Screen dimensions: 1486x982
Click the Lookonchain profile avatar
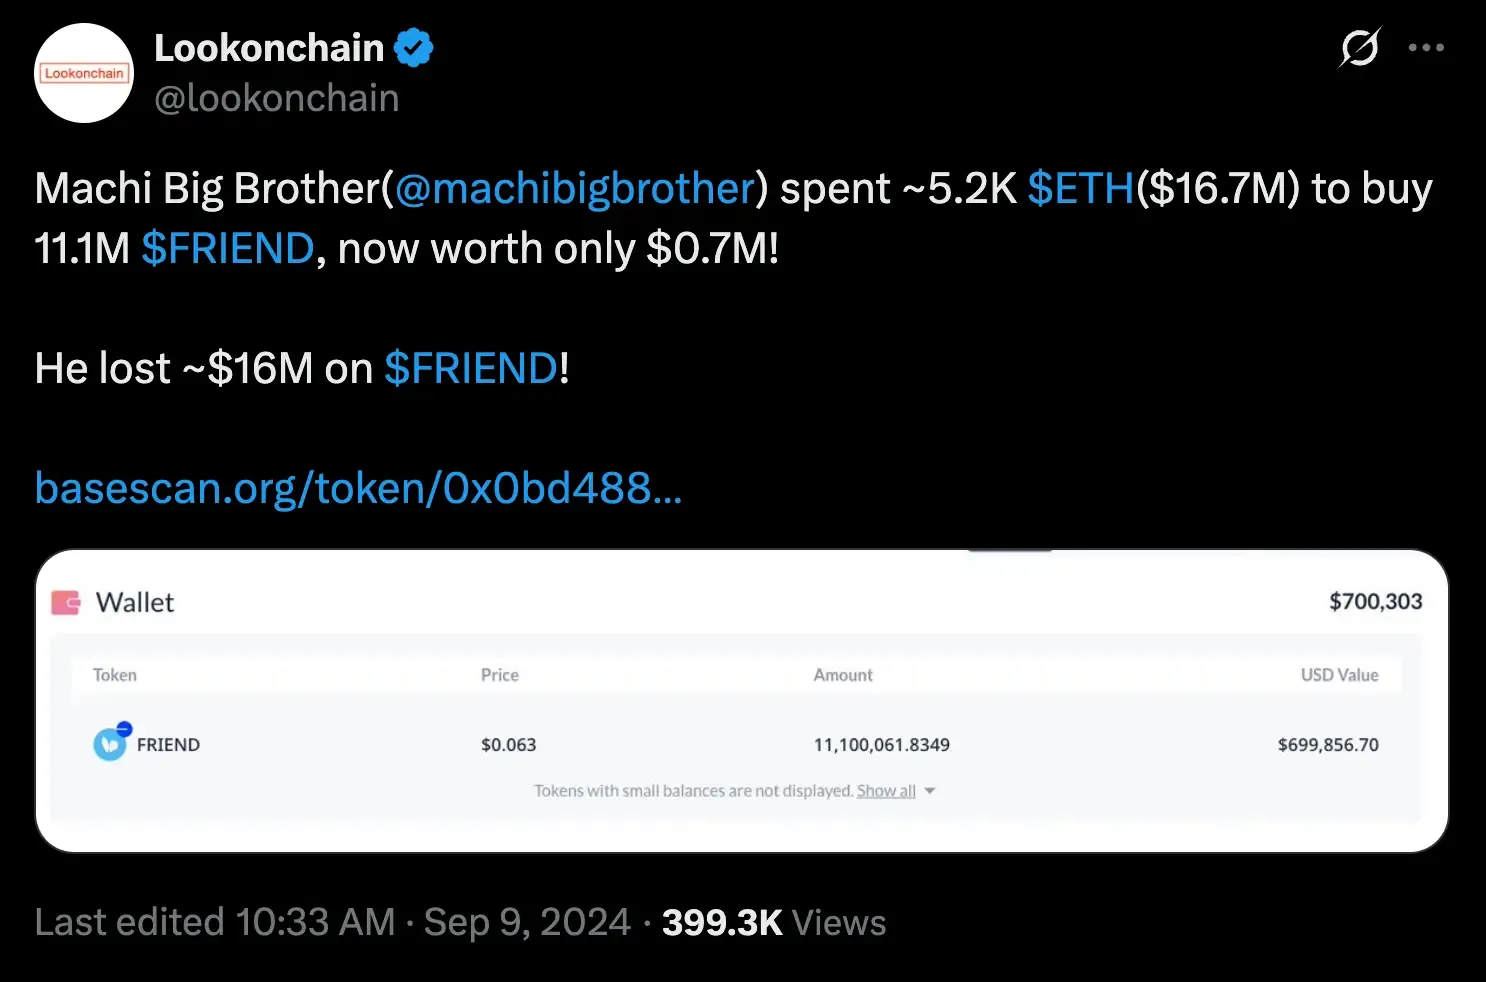84,72
